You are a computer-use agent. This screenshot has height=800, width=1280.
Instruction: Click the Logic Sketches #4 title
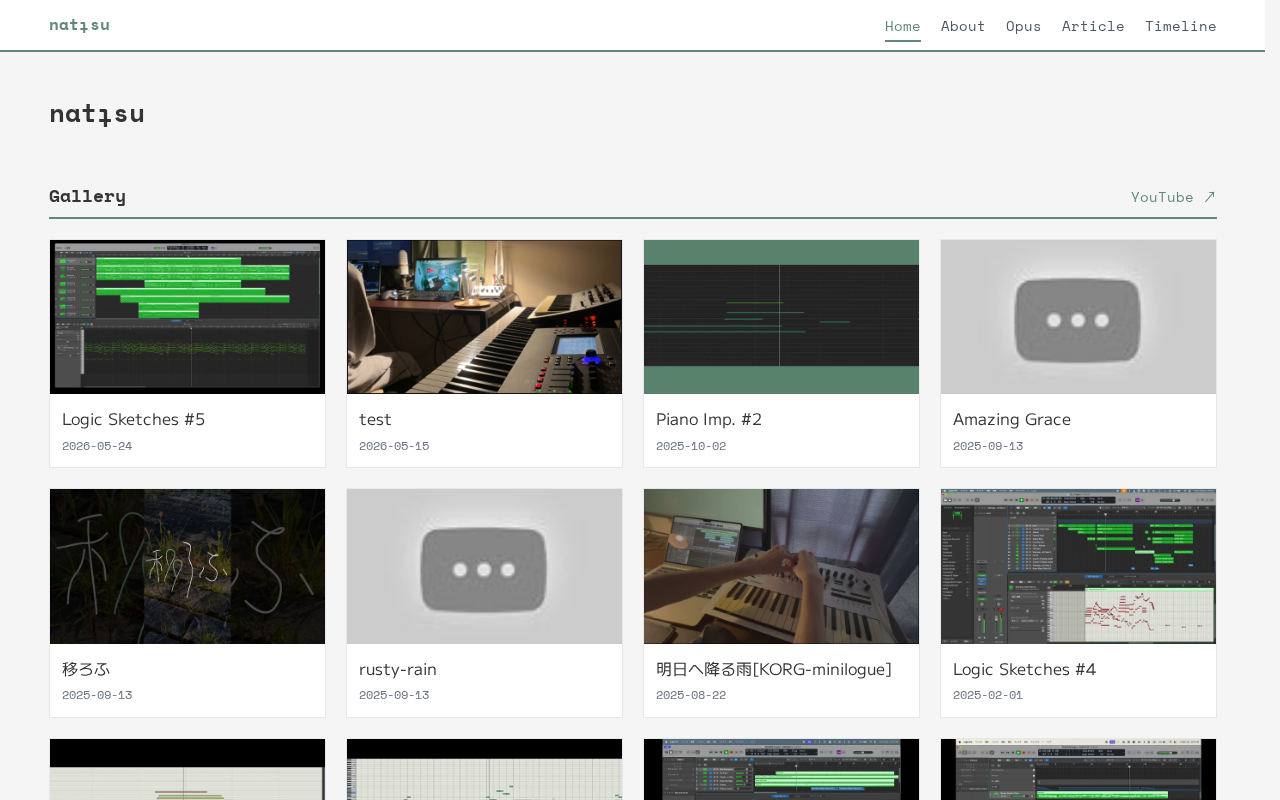tap(1024, 669)
